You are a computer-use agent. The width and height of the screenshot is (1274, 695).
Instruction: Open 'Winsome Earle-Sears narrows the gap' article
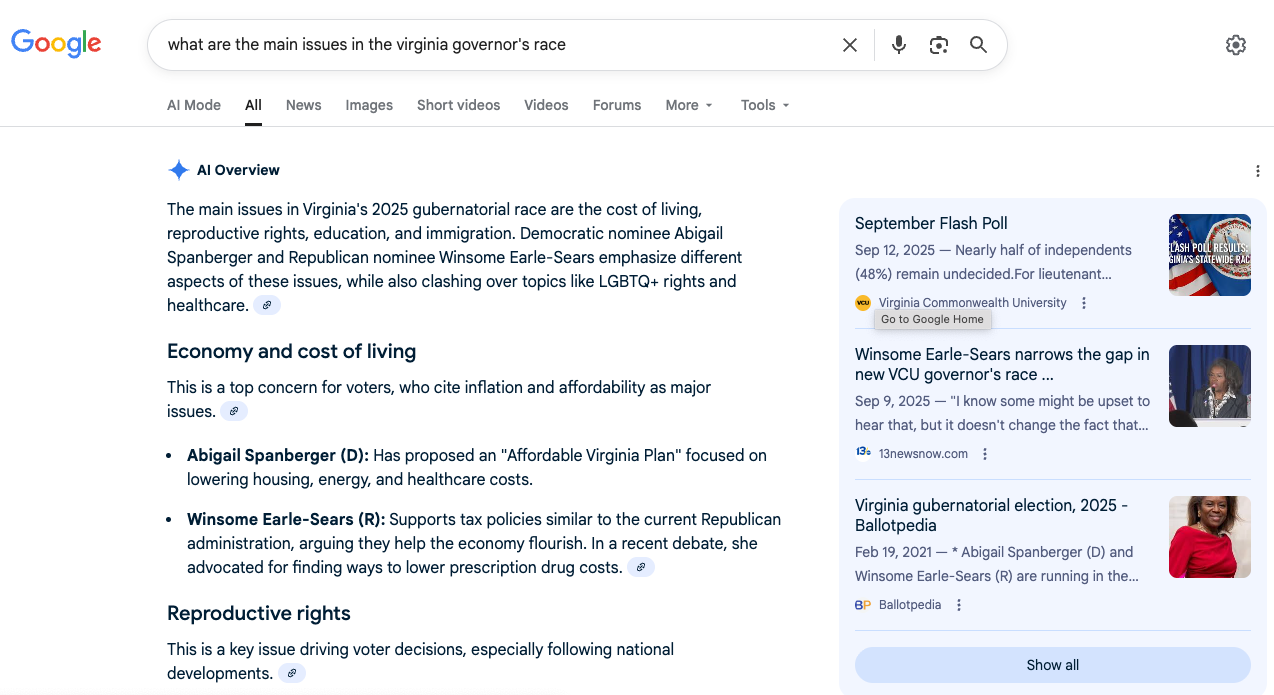1002,365
